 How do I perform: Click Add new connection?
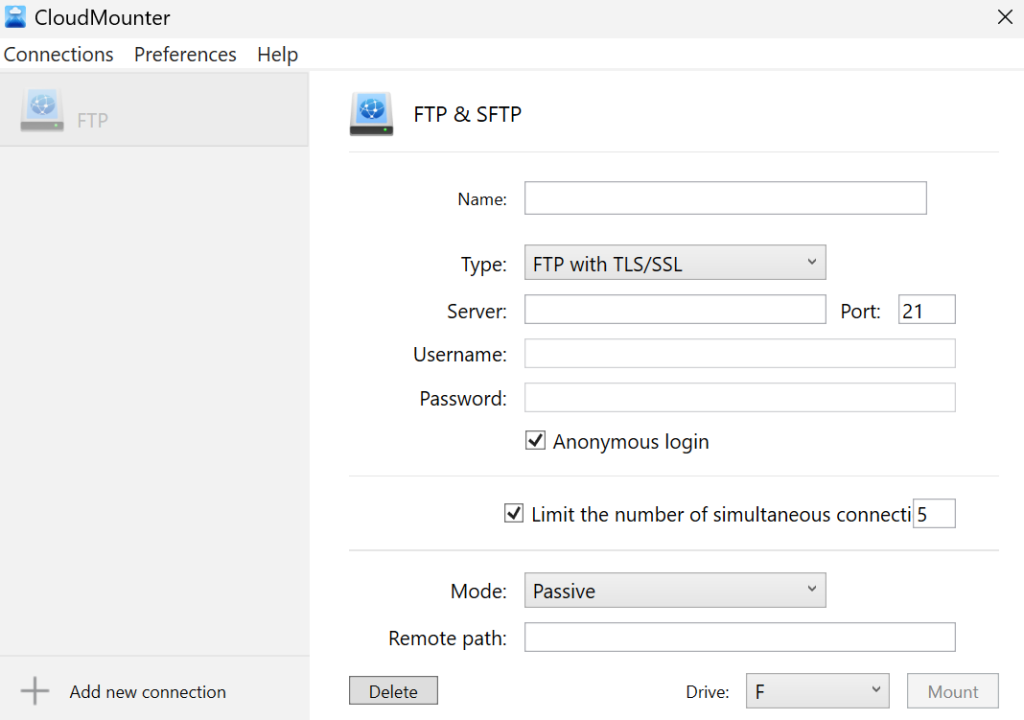click(x=147, y=691)
